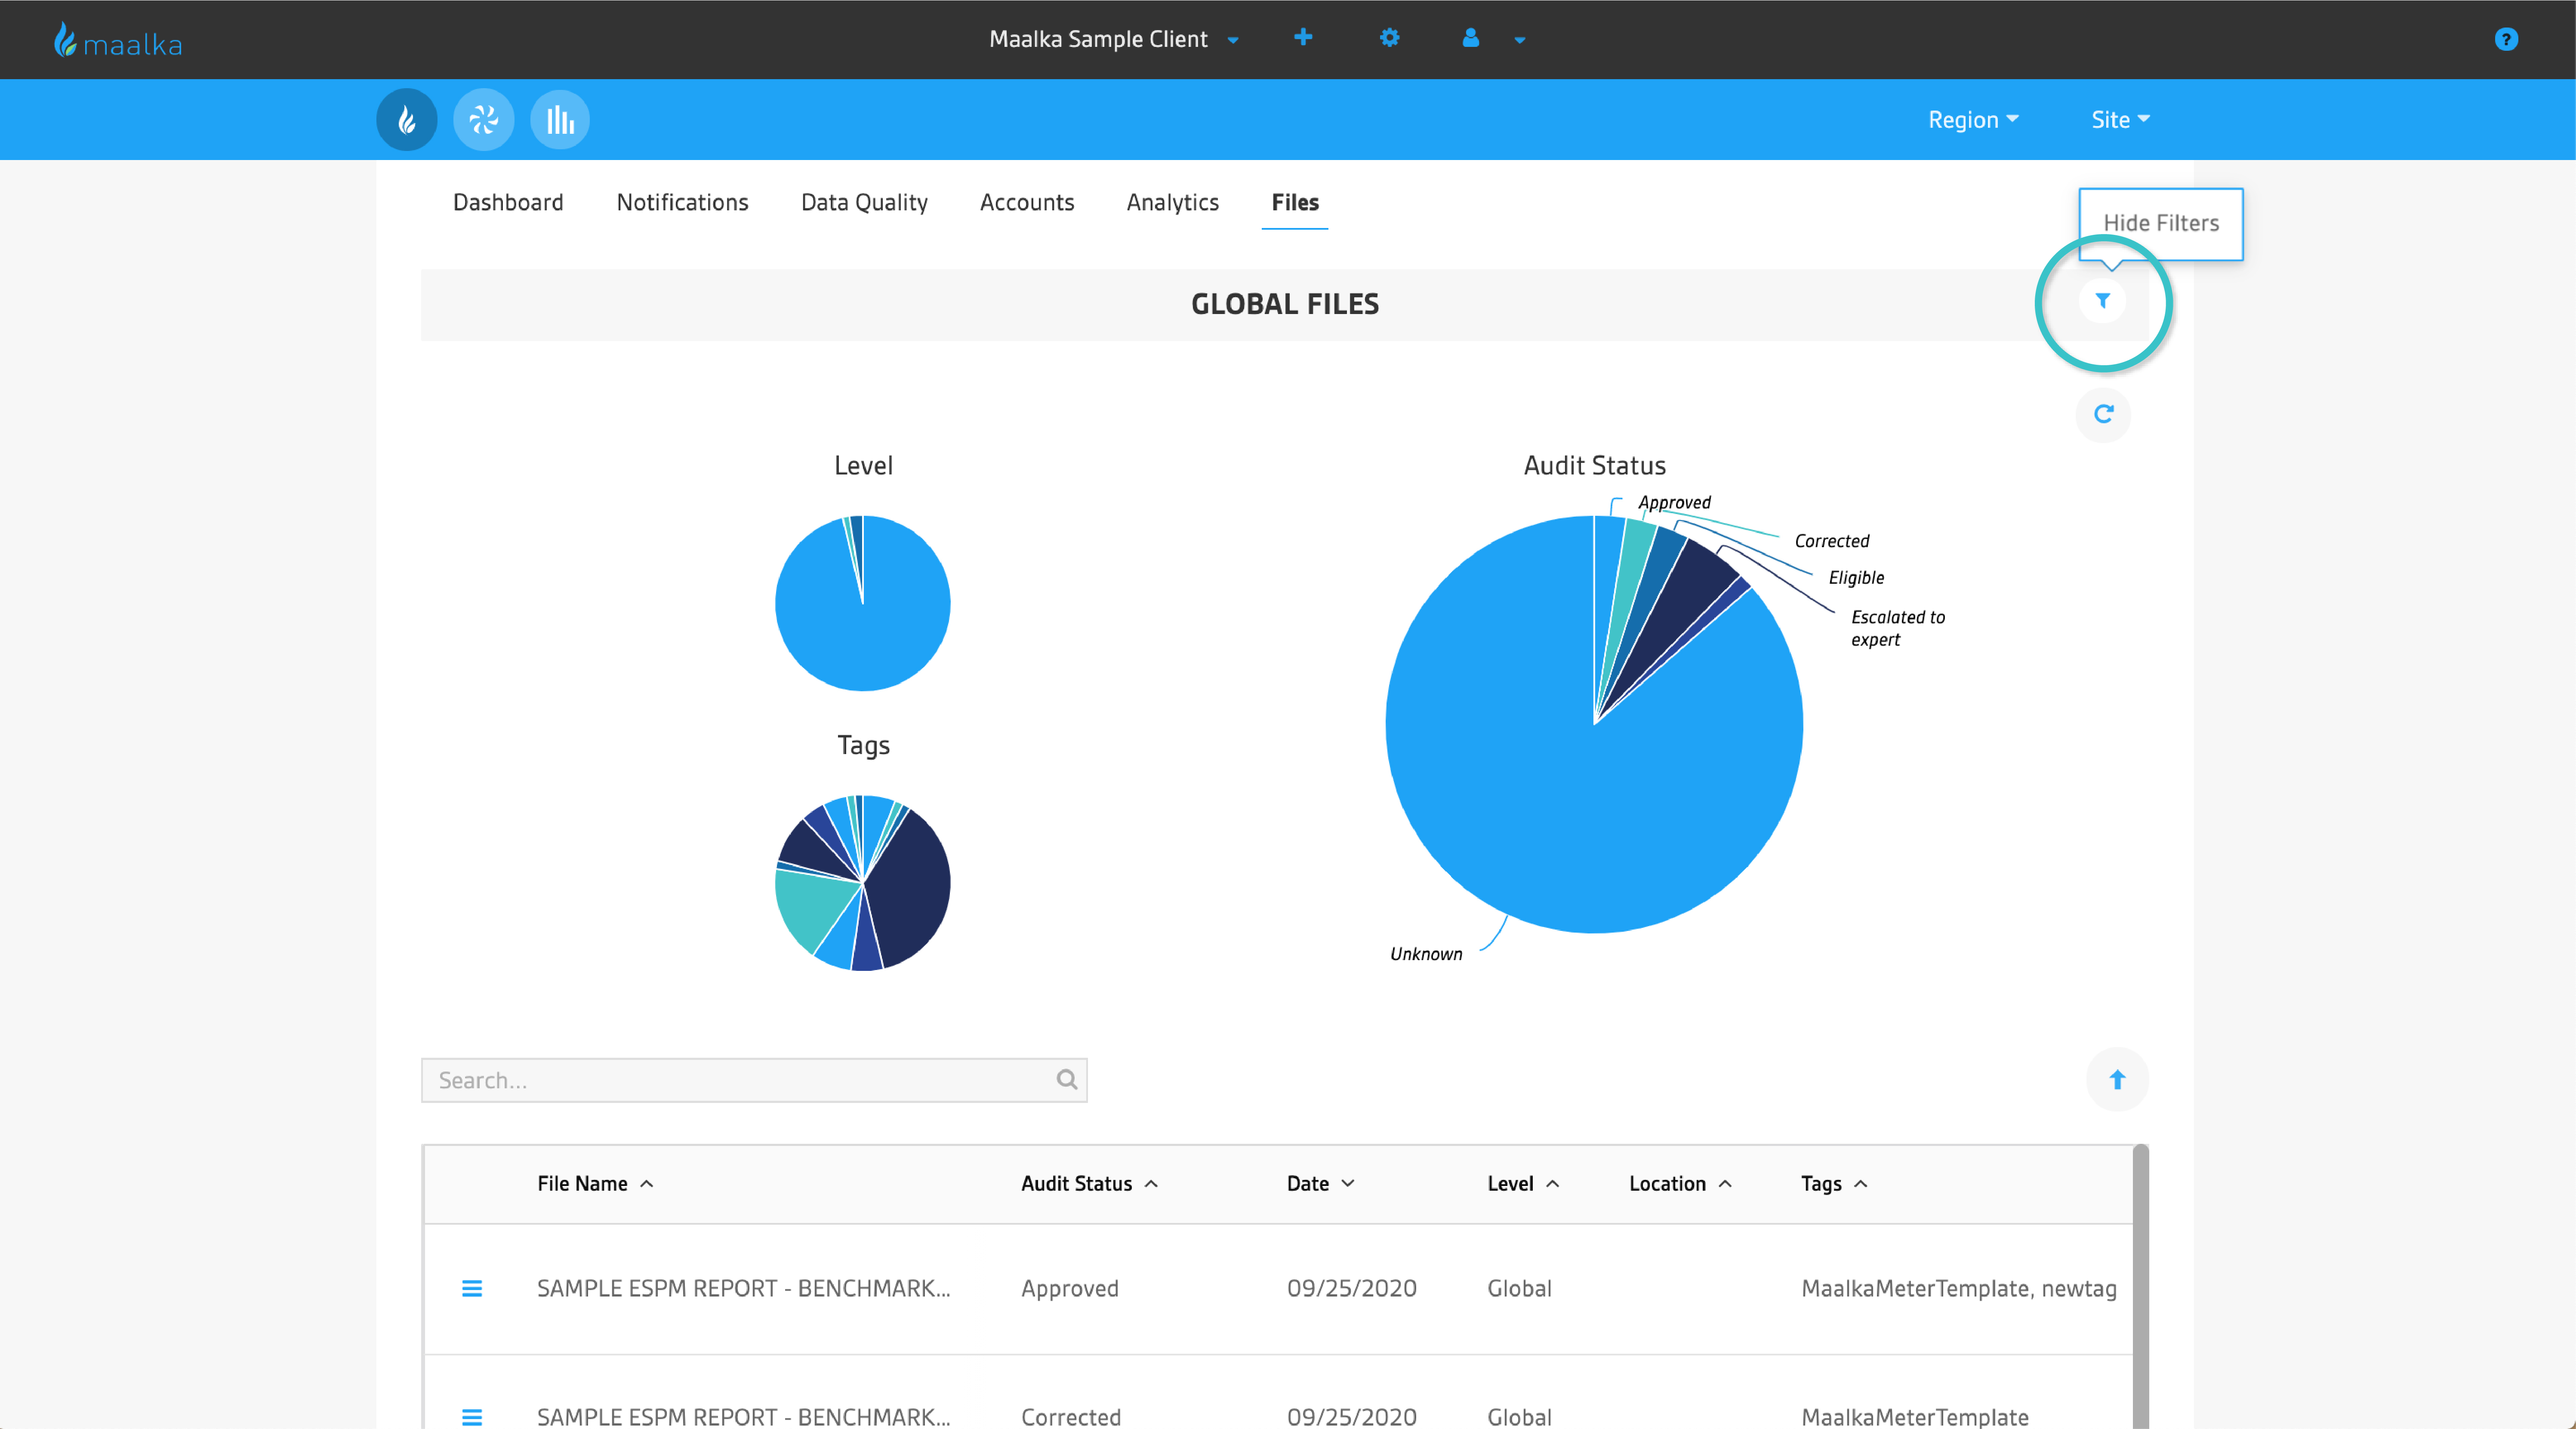Select the pinwheel fan icon
The height and width of the screenshot is (1429, 2576).
coord(484,120)
